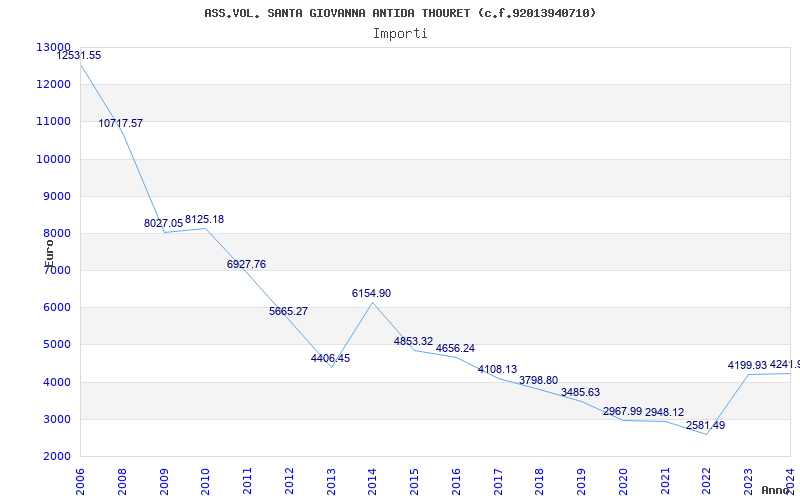Select the 4199.93 data label

pos(747,365)
